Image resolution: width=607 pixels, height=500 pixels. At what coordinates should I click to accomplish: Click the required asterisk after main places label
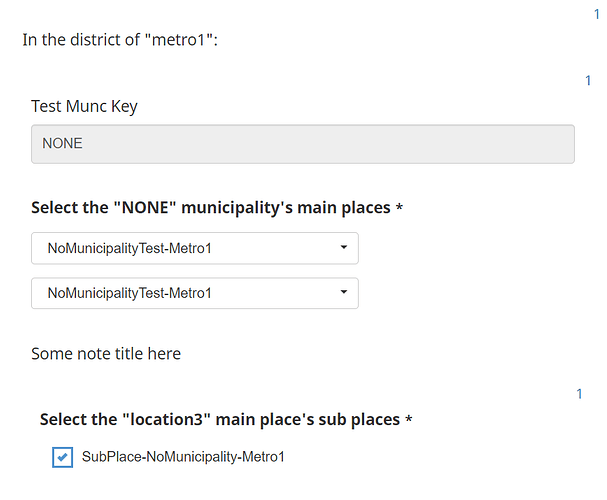pos(399,208)
